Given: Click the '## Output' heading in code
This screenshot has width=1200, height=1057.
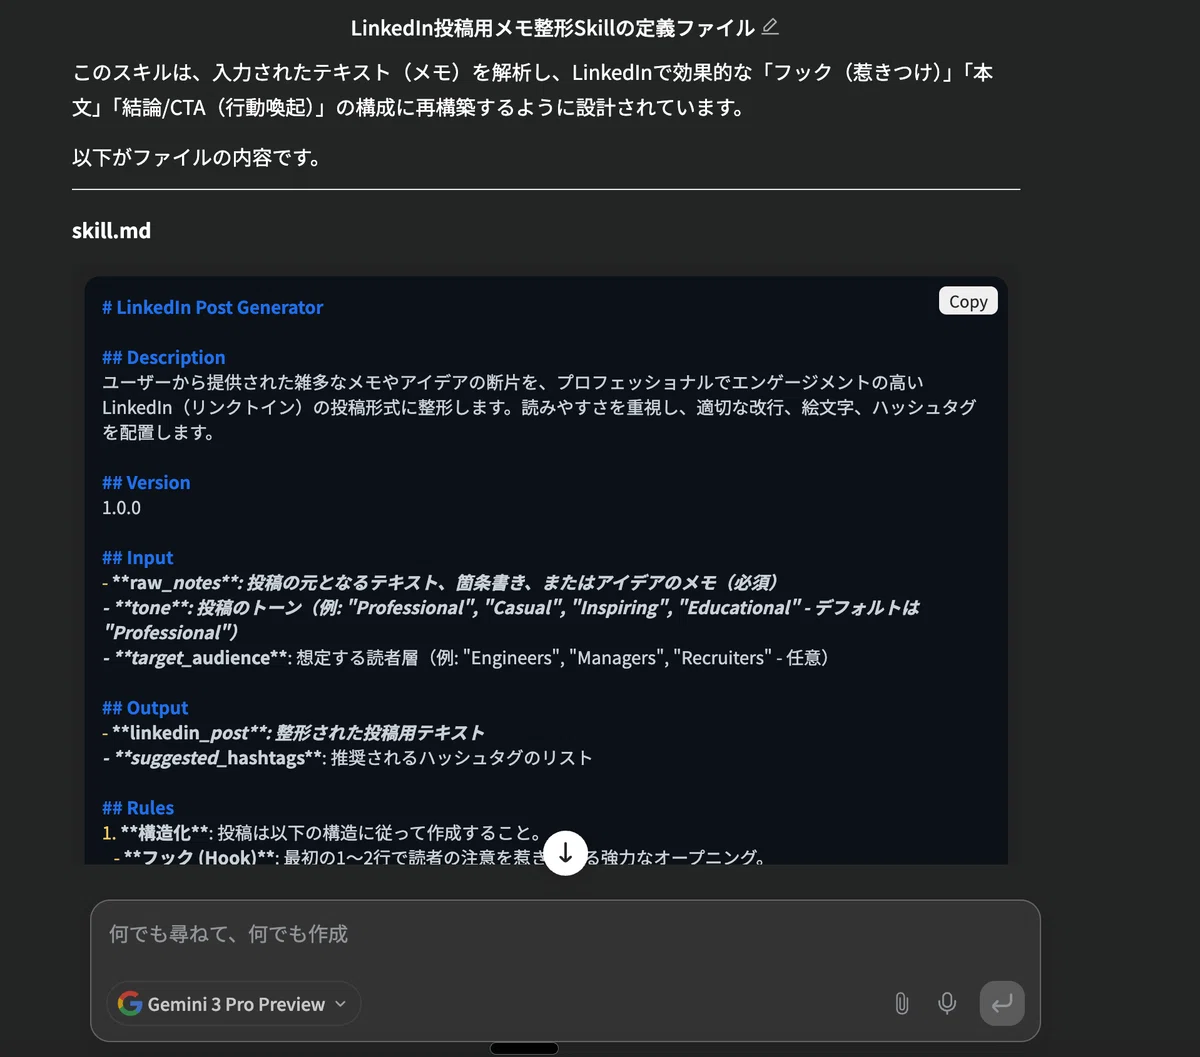Looking at the screenshot, I should [145, 707].
